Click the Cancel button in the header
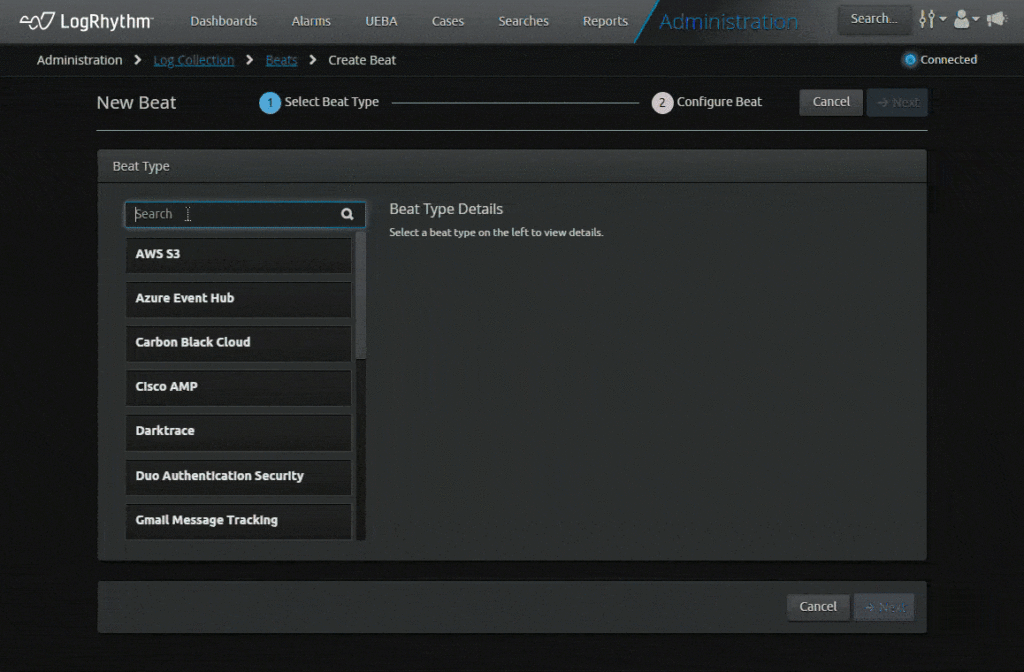Image resolution: width=1024 pixels, height=672 pixels. [x=830, y=102]
